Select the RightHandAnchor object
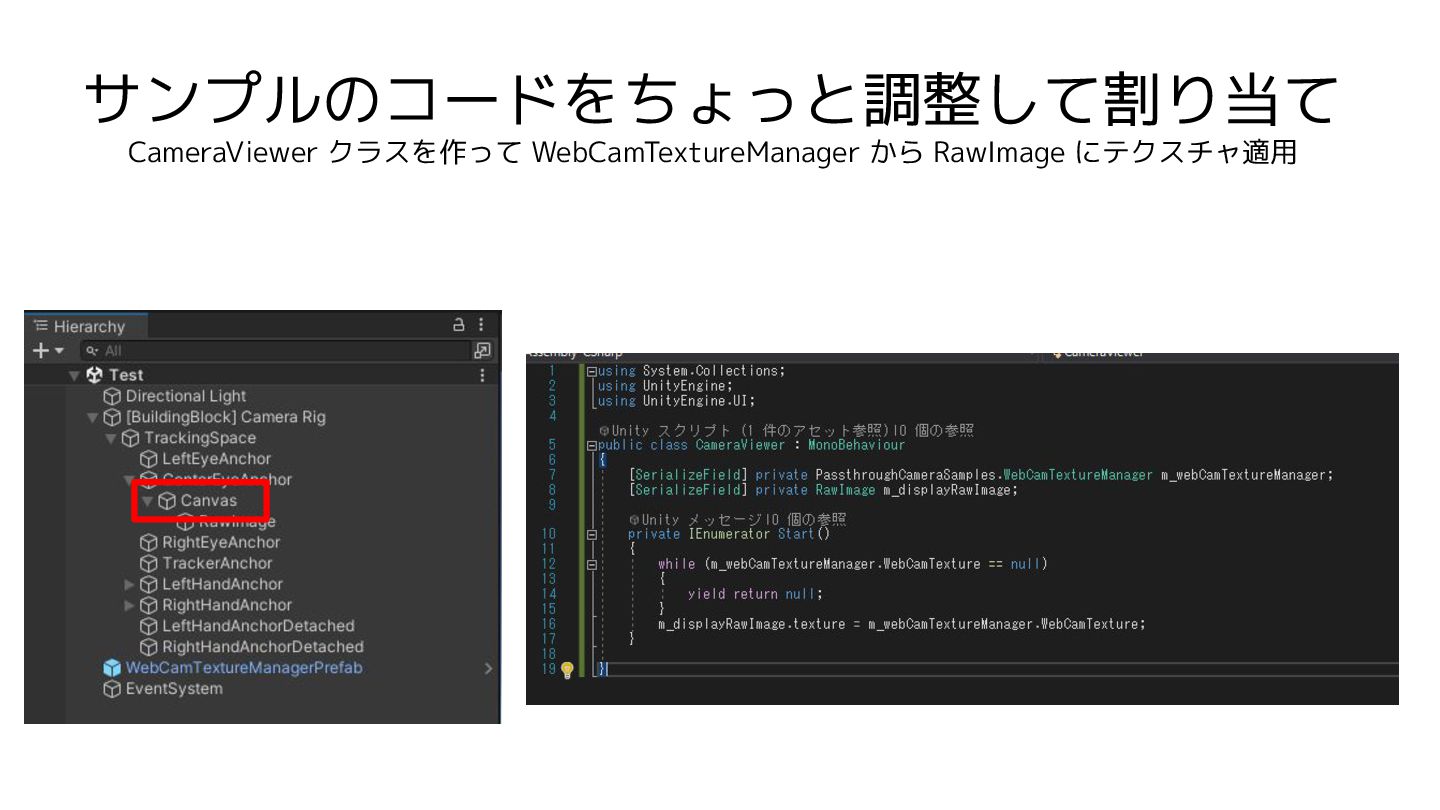1440x810 pixels. [227, 605]
